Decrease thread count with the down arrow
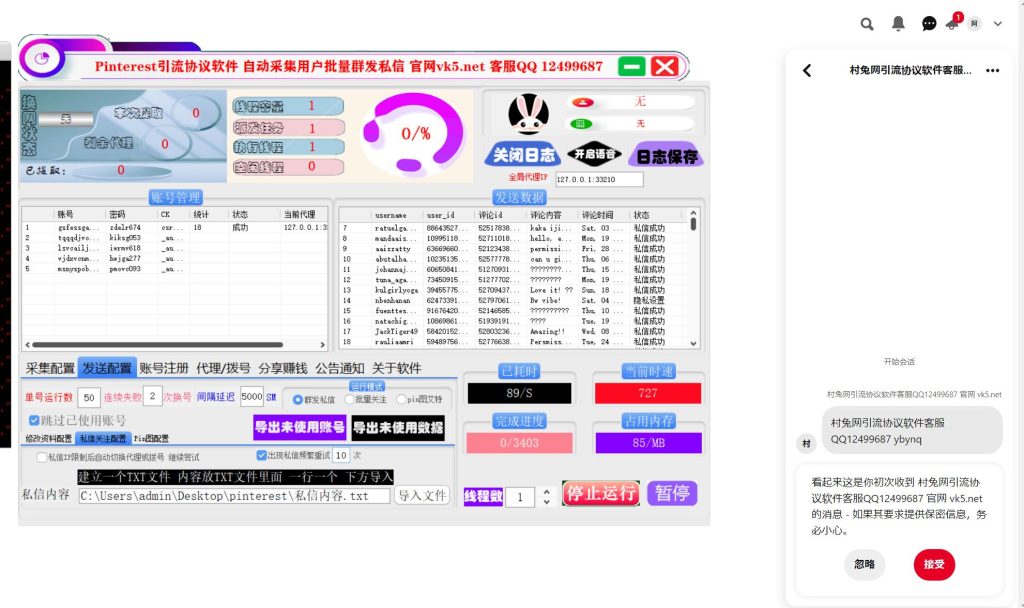1024x608 pixels. (546, 502)
